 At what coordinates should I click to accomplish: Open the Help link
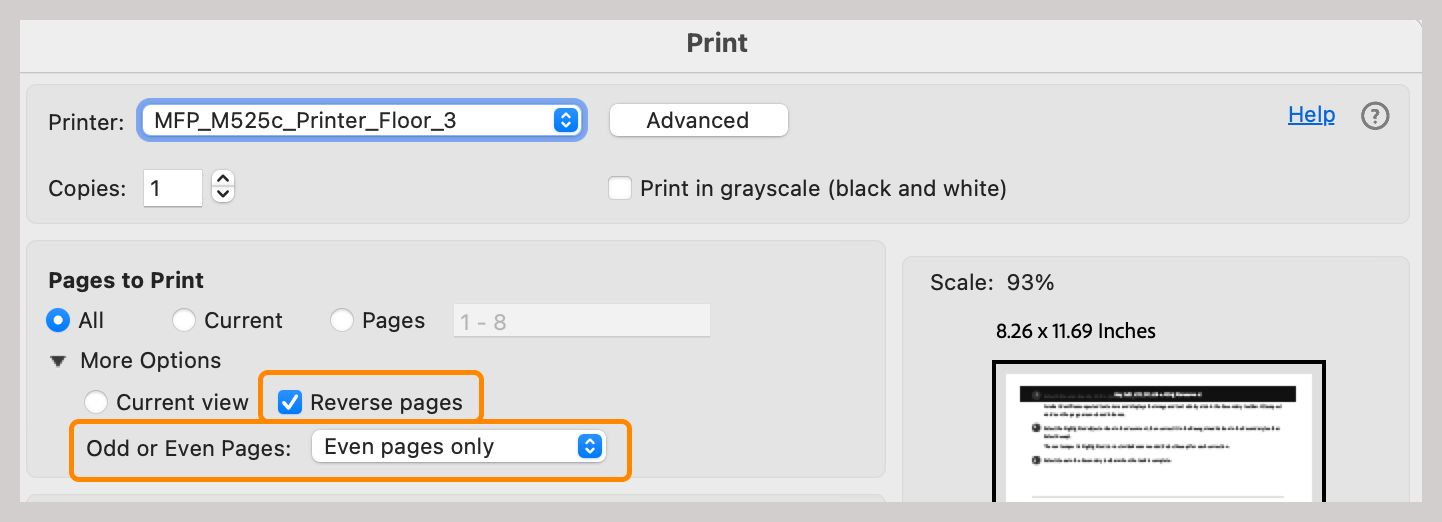tap(1311, 115)
